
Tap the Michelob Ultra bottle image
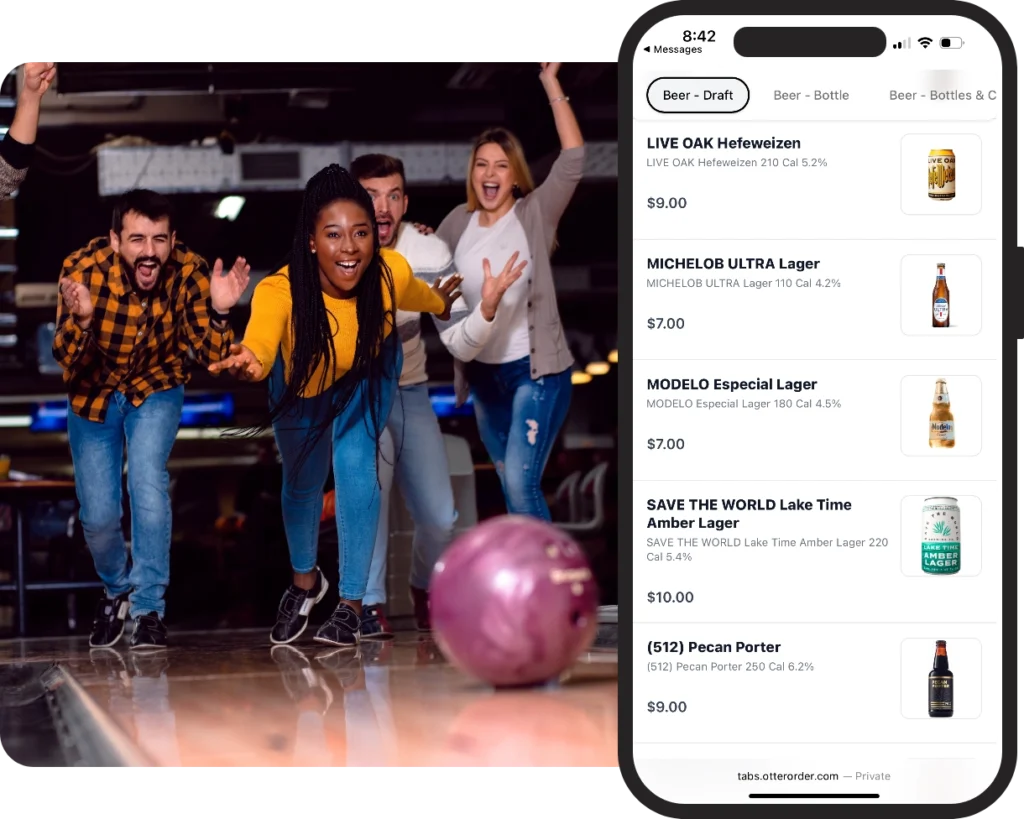(940, 295)
